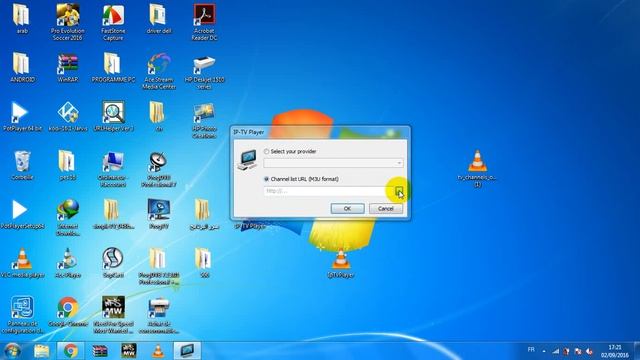This screenshot has width=640, height=360.
Task: Launch VLC media player desktop shortcut
Action: [x=22, y=263]
